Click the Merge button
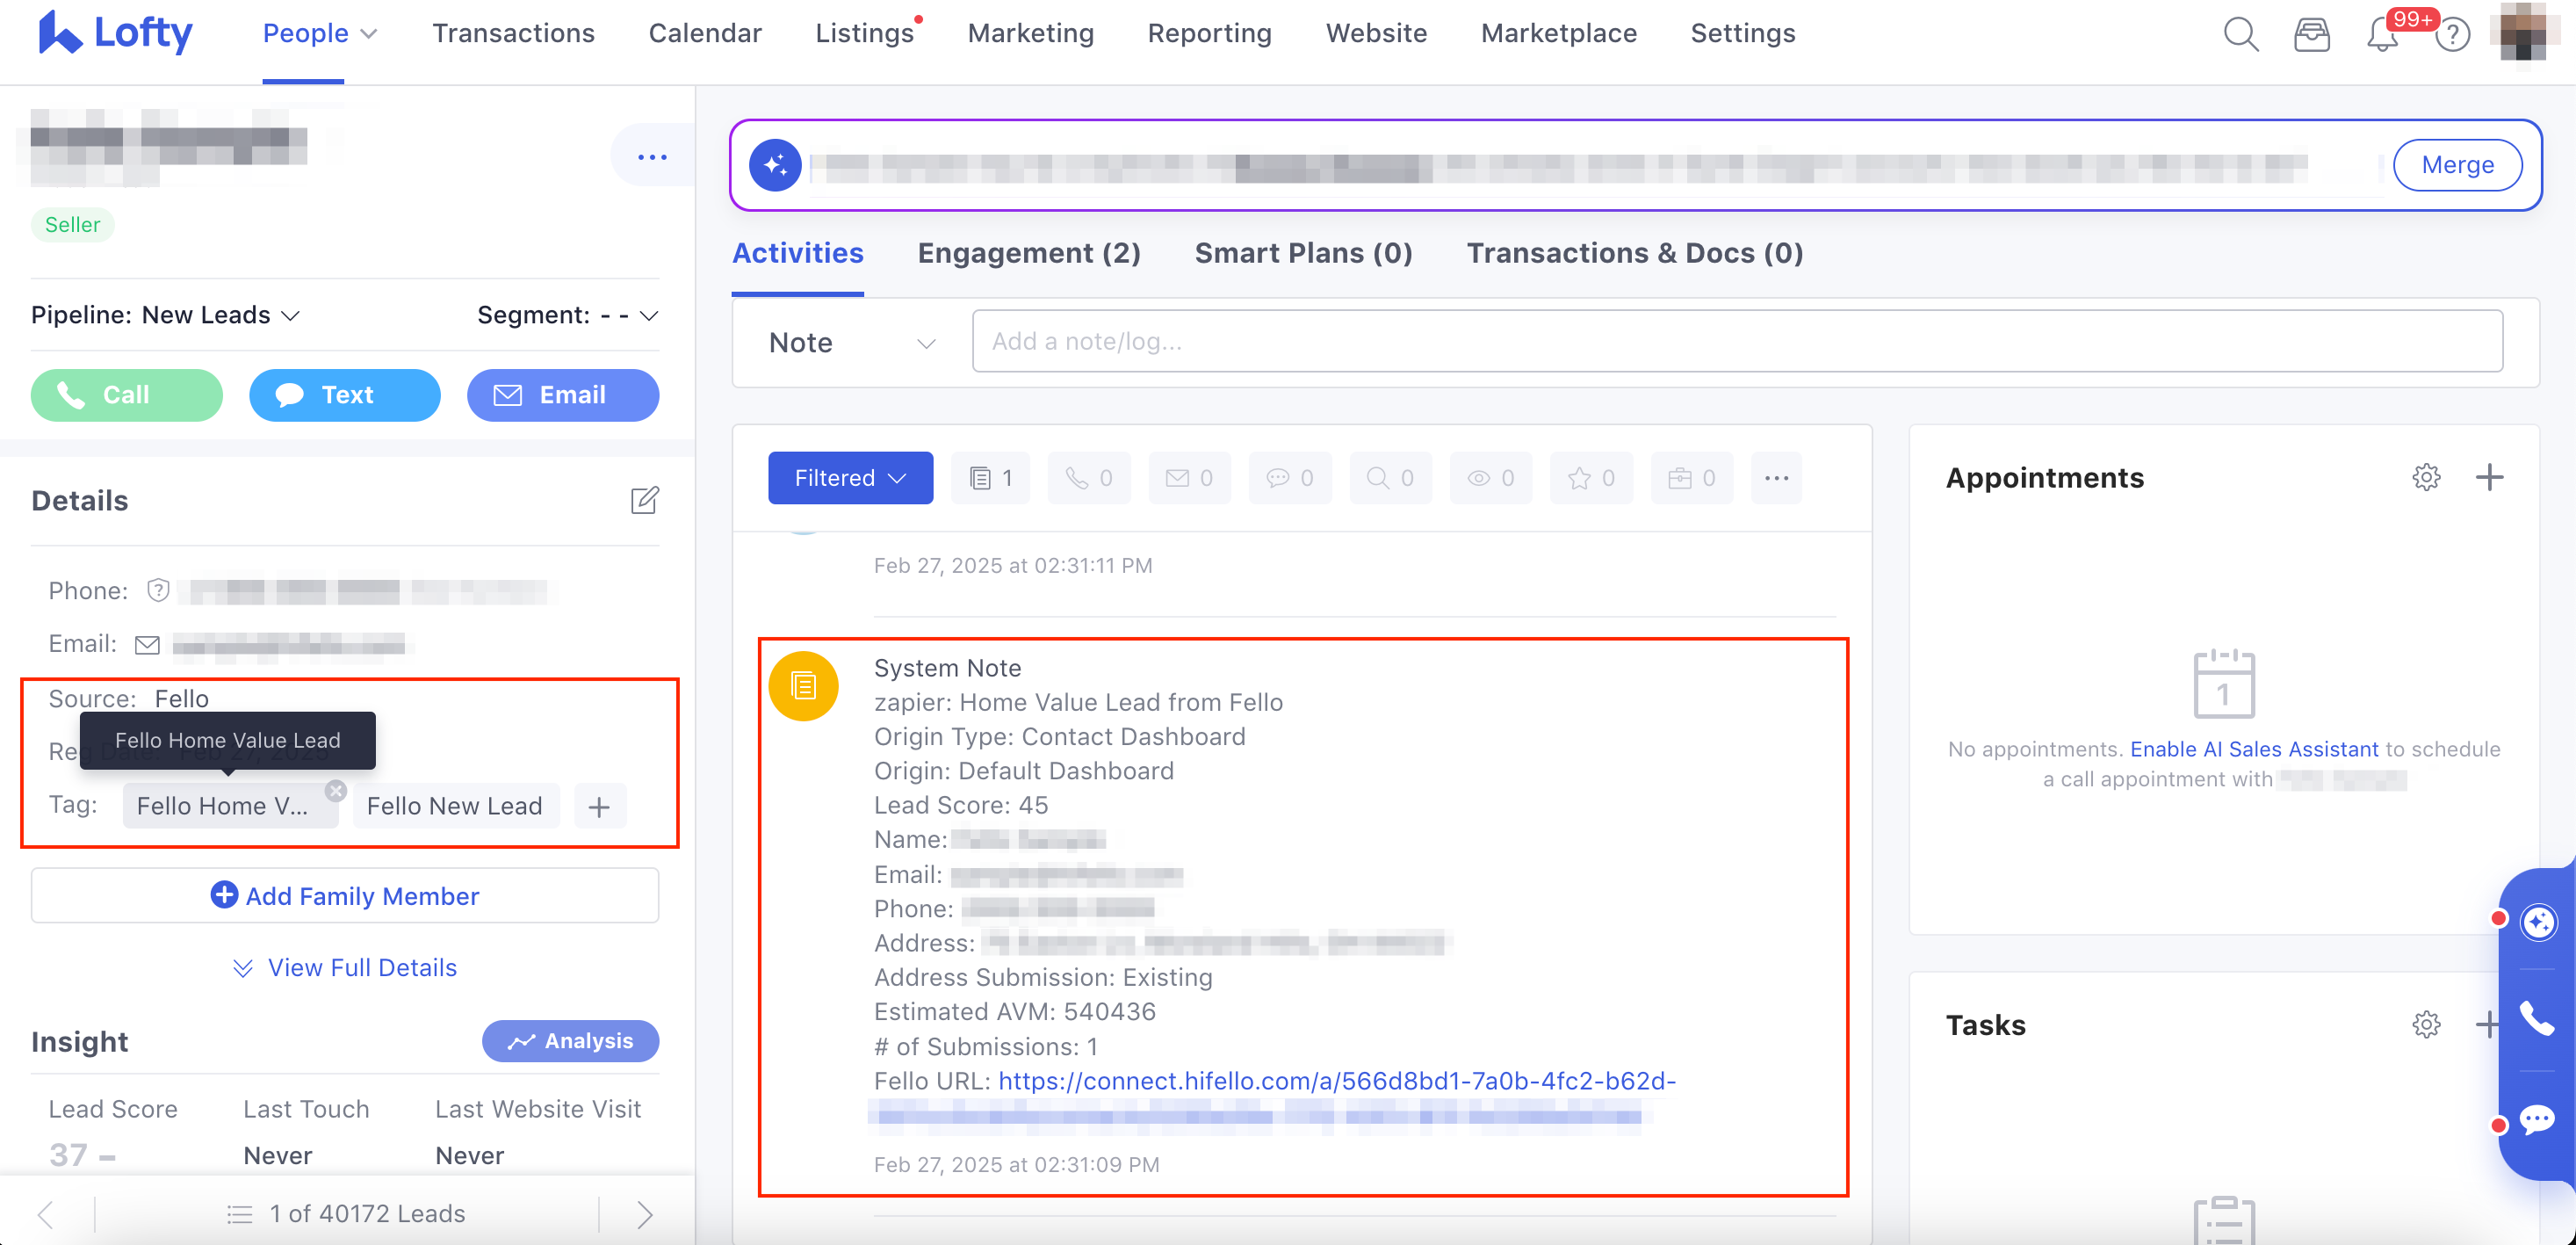The width and height of the screenshot is (2576, 1245). [2457, 165]
